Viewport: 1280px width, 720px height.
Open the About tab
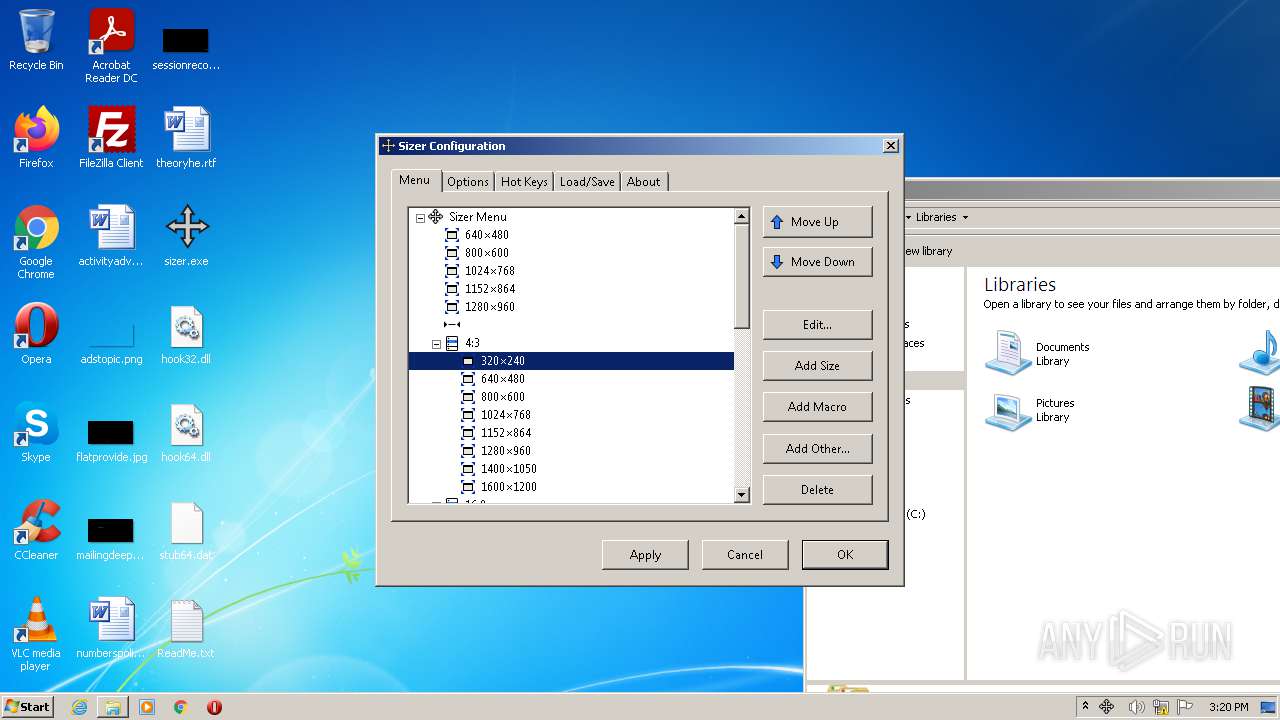click(x=644, y=182)
